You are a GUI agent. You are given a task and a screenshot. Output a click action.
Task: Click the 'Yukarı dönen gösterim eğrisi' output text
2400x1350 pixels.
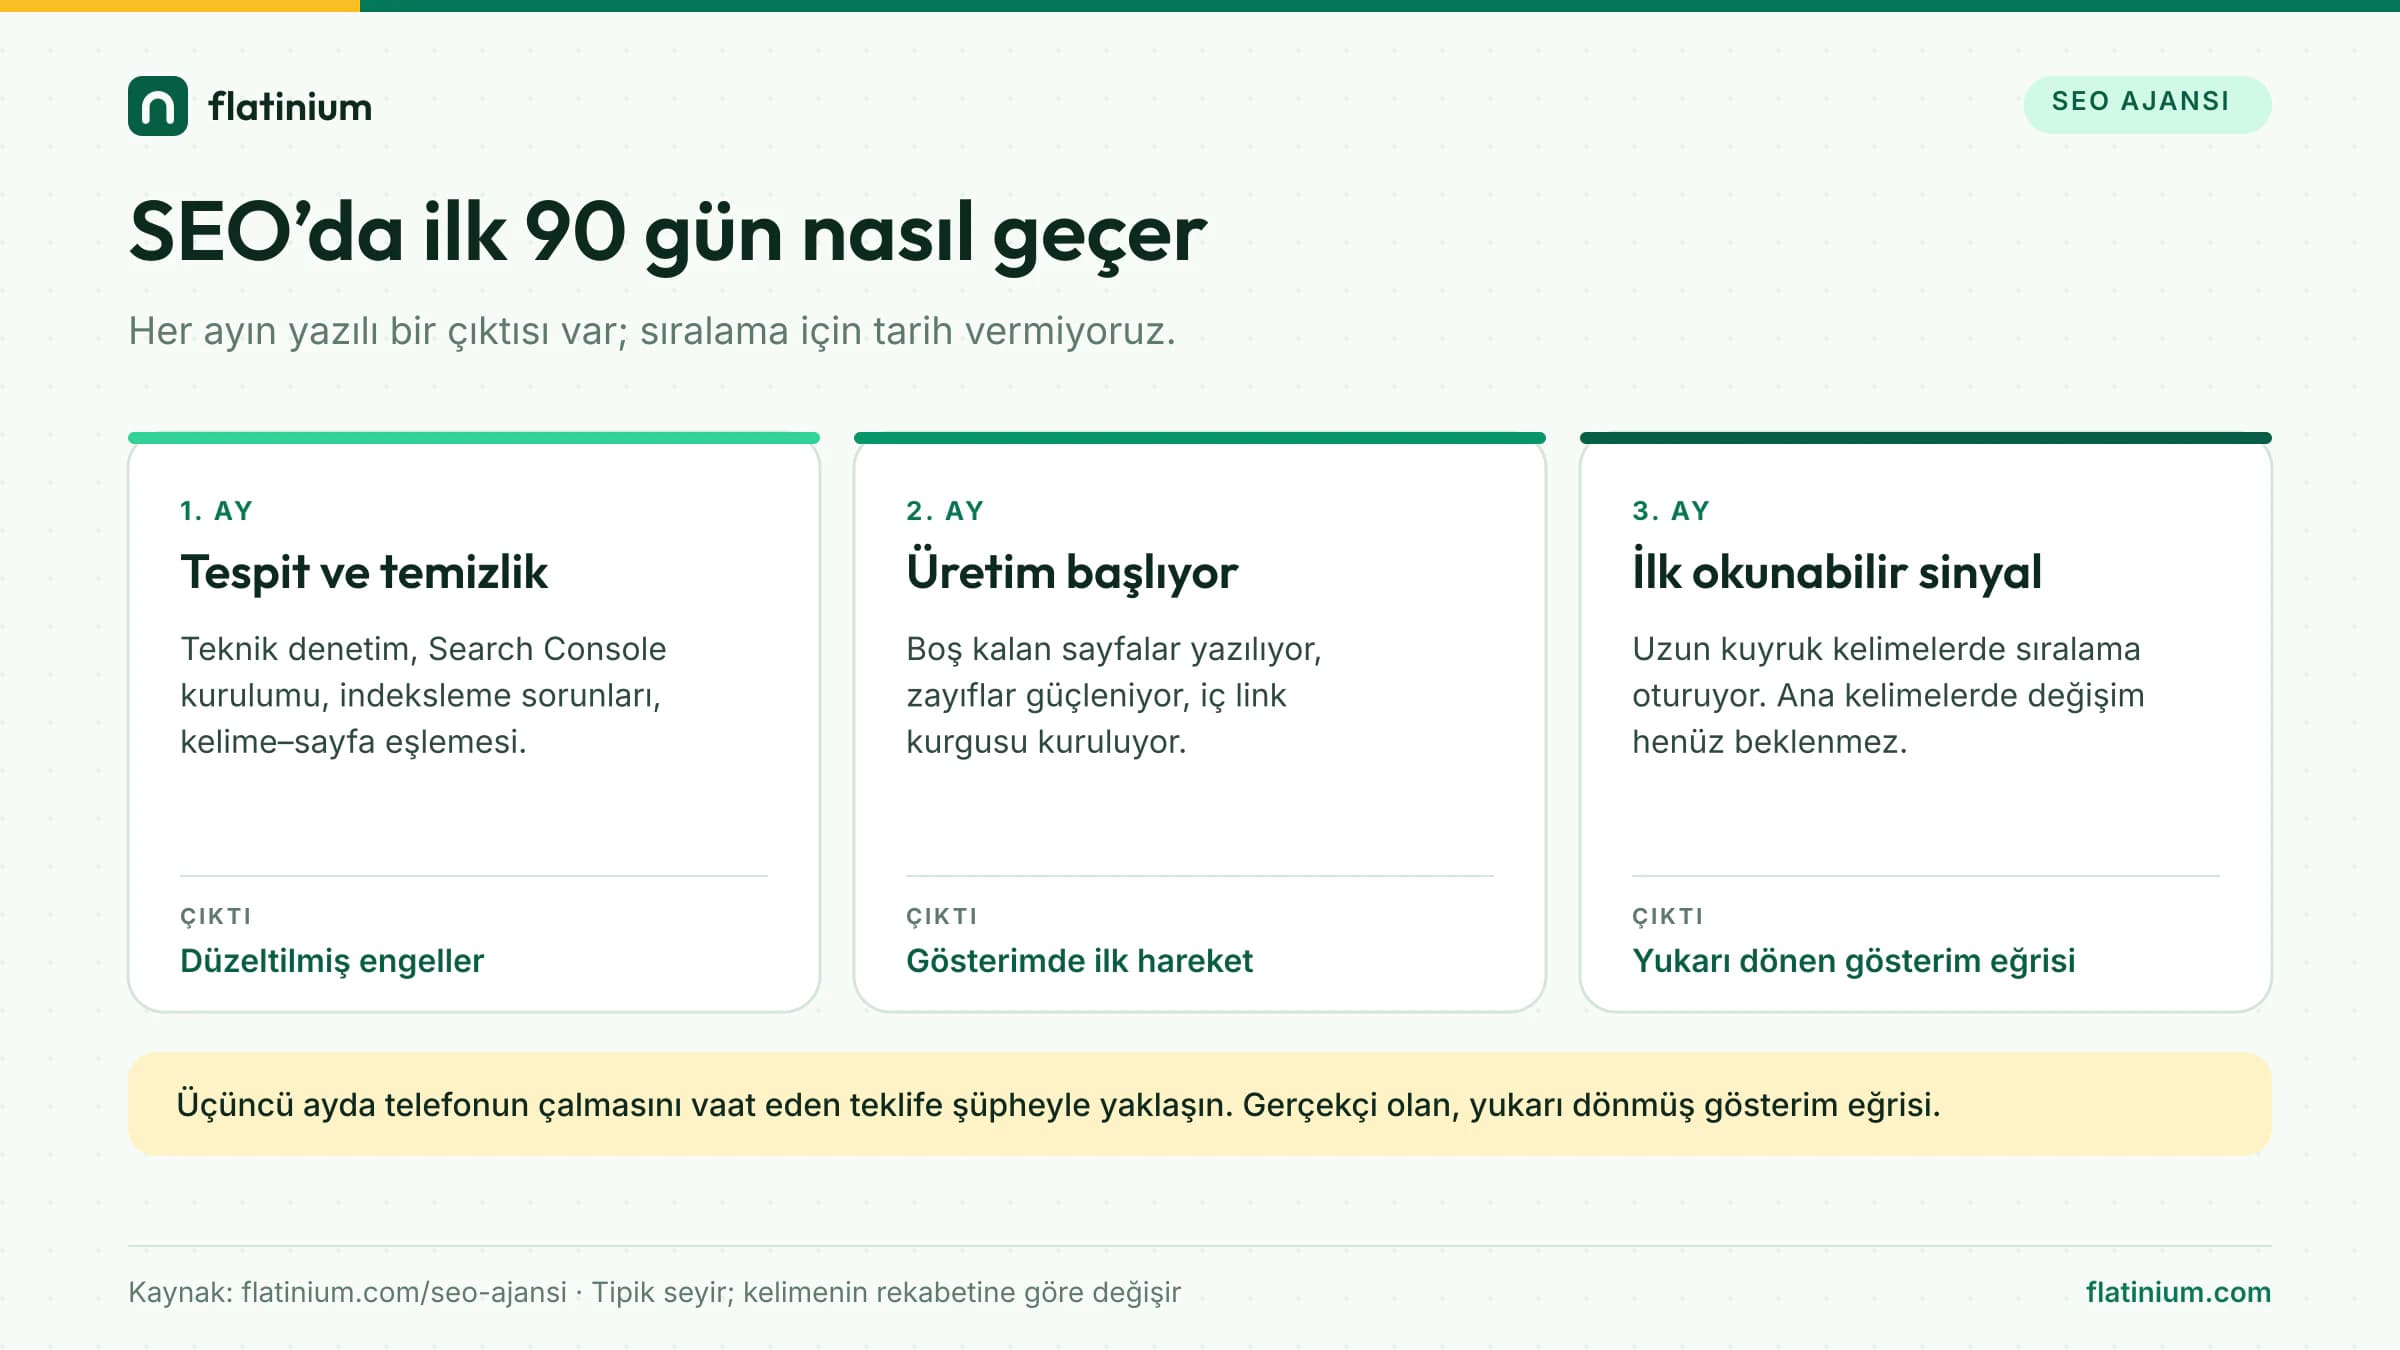[x=1854, y=961]
